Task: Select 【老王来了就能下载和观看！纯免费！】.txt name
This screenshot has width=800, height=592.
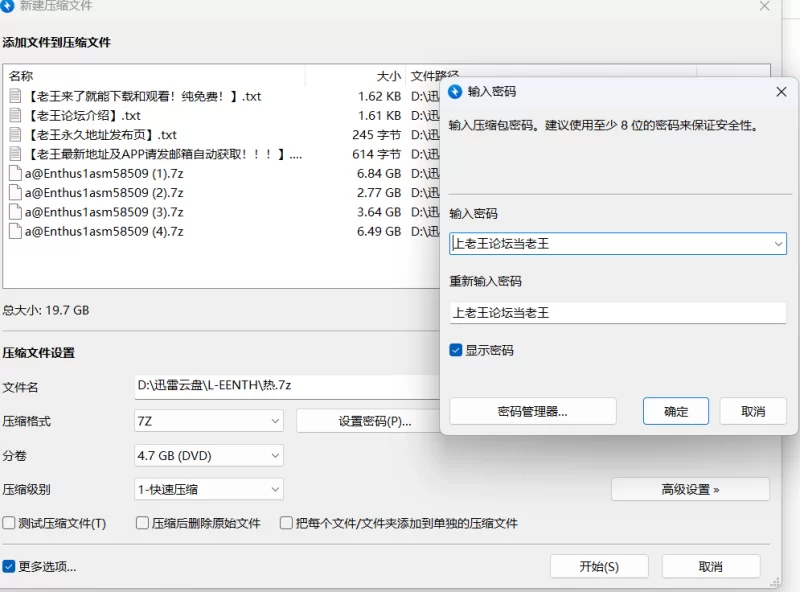Action: 143,96
